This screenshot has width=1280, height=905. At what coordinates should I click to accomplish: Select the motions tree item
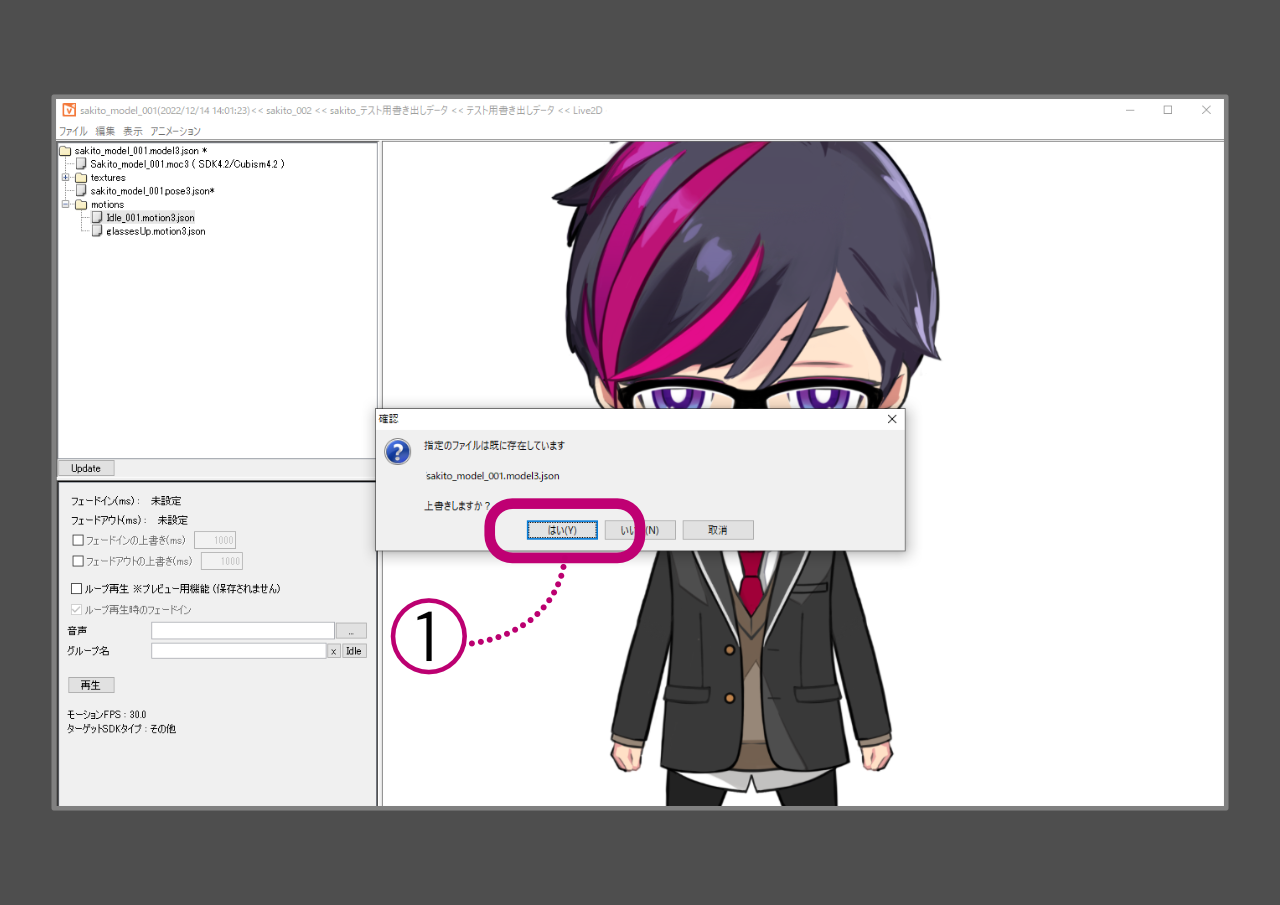(108, 205)
